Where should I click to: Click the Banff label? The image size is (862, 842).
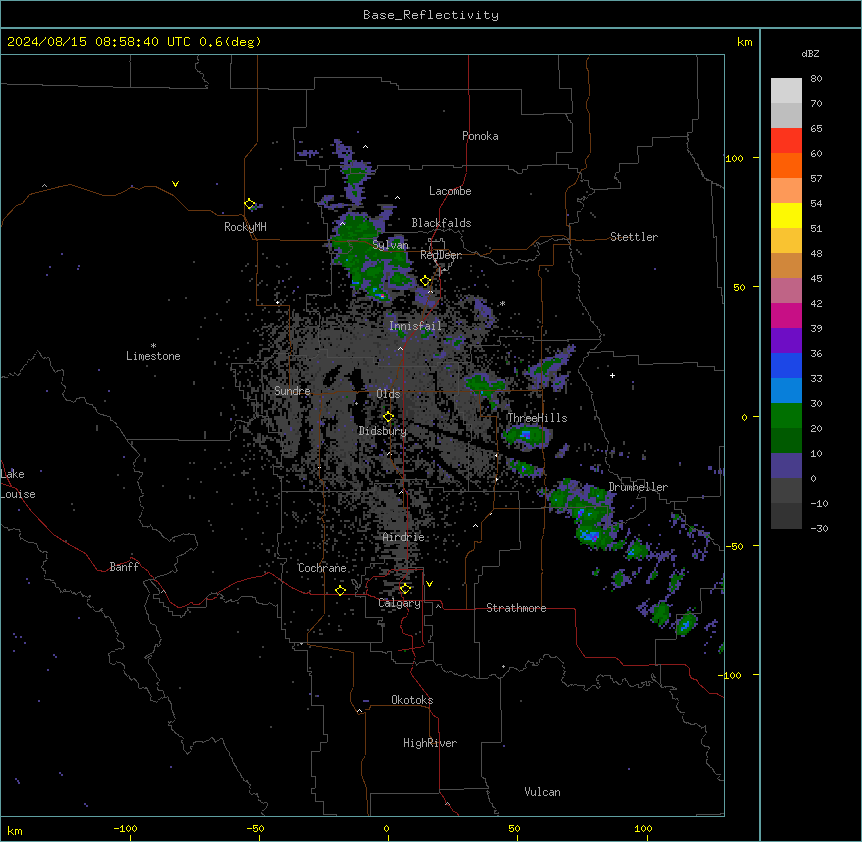click(x=124, y=567)
